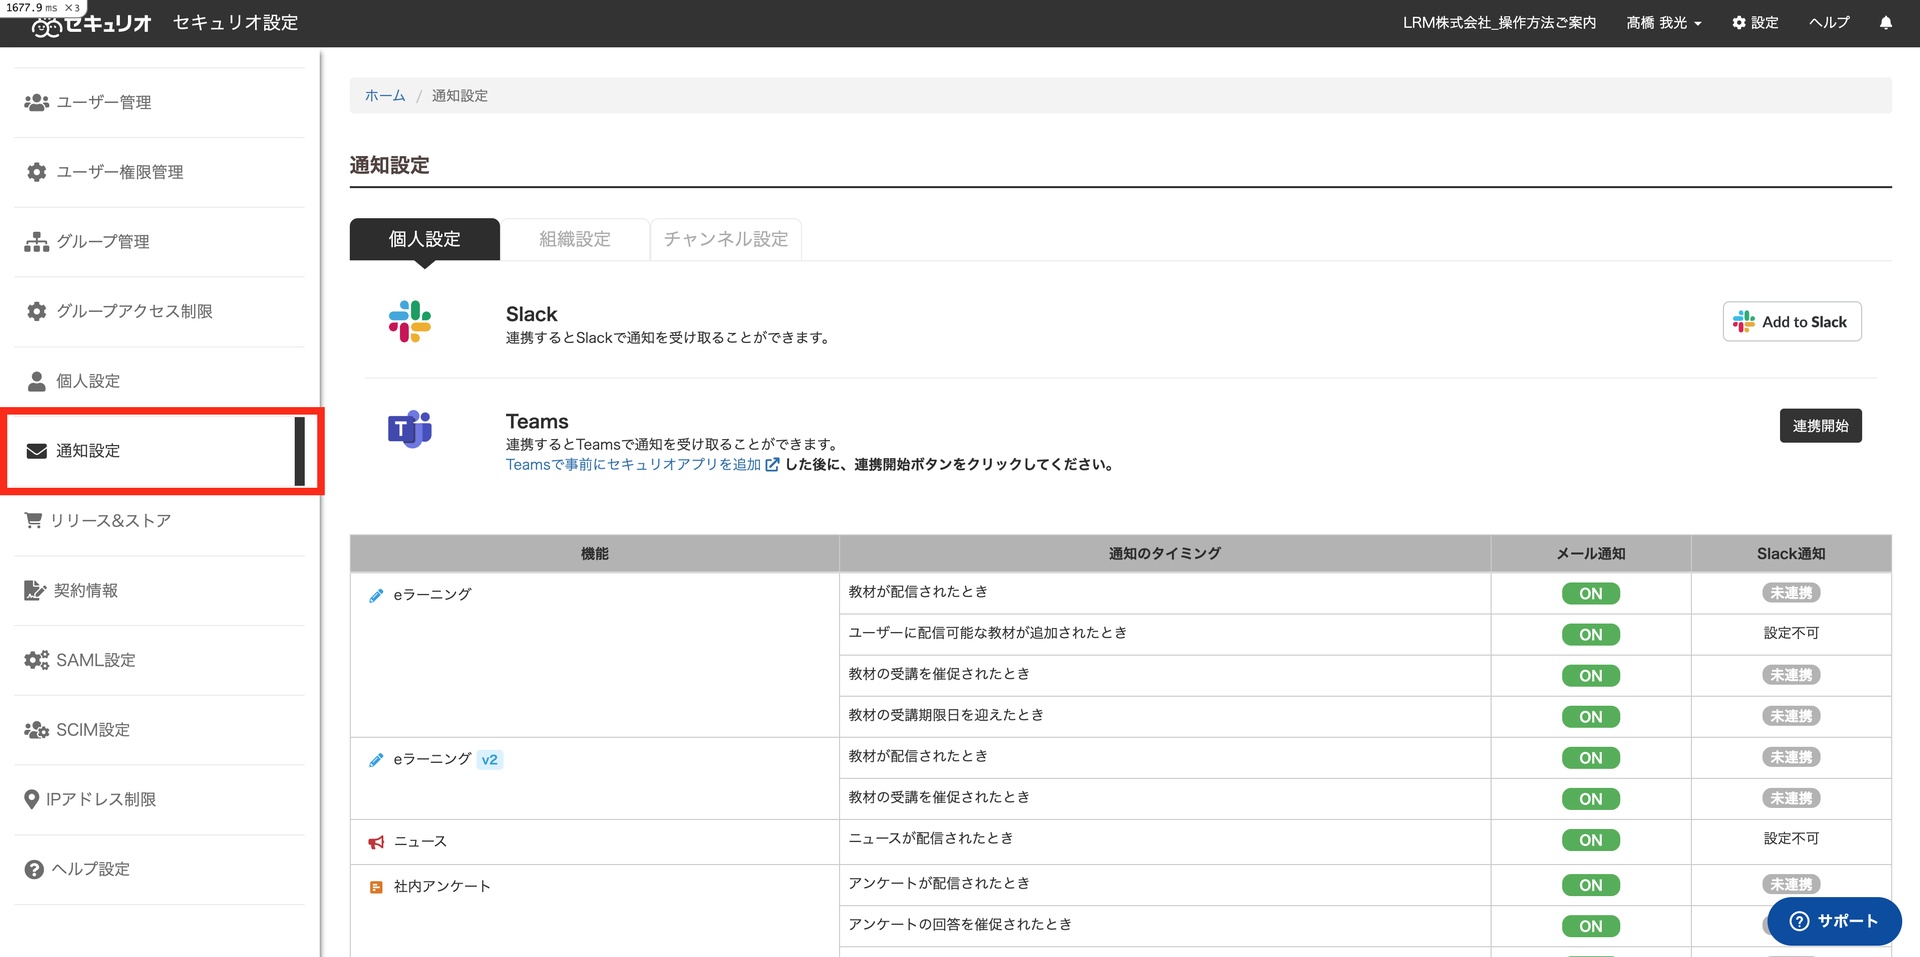1920x957 pixels.
Task: Open the 高橋 我光 user dropdown
Action: tap(1663, 23)
